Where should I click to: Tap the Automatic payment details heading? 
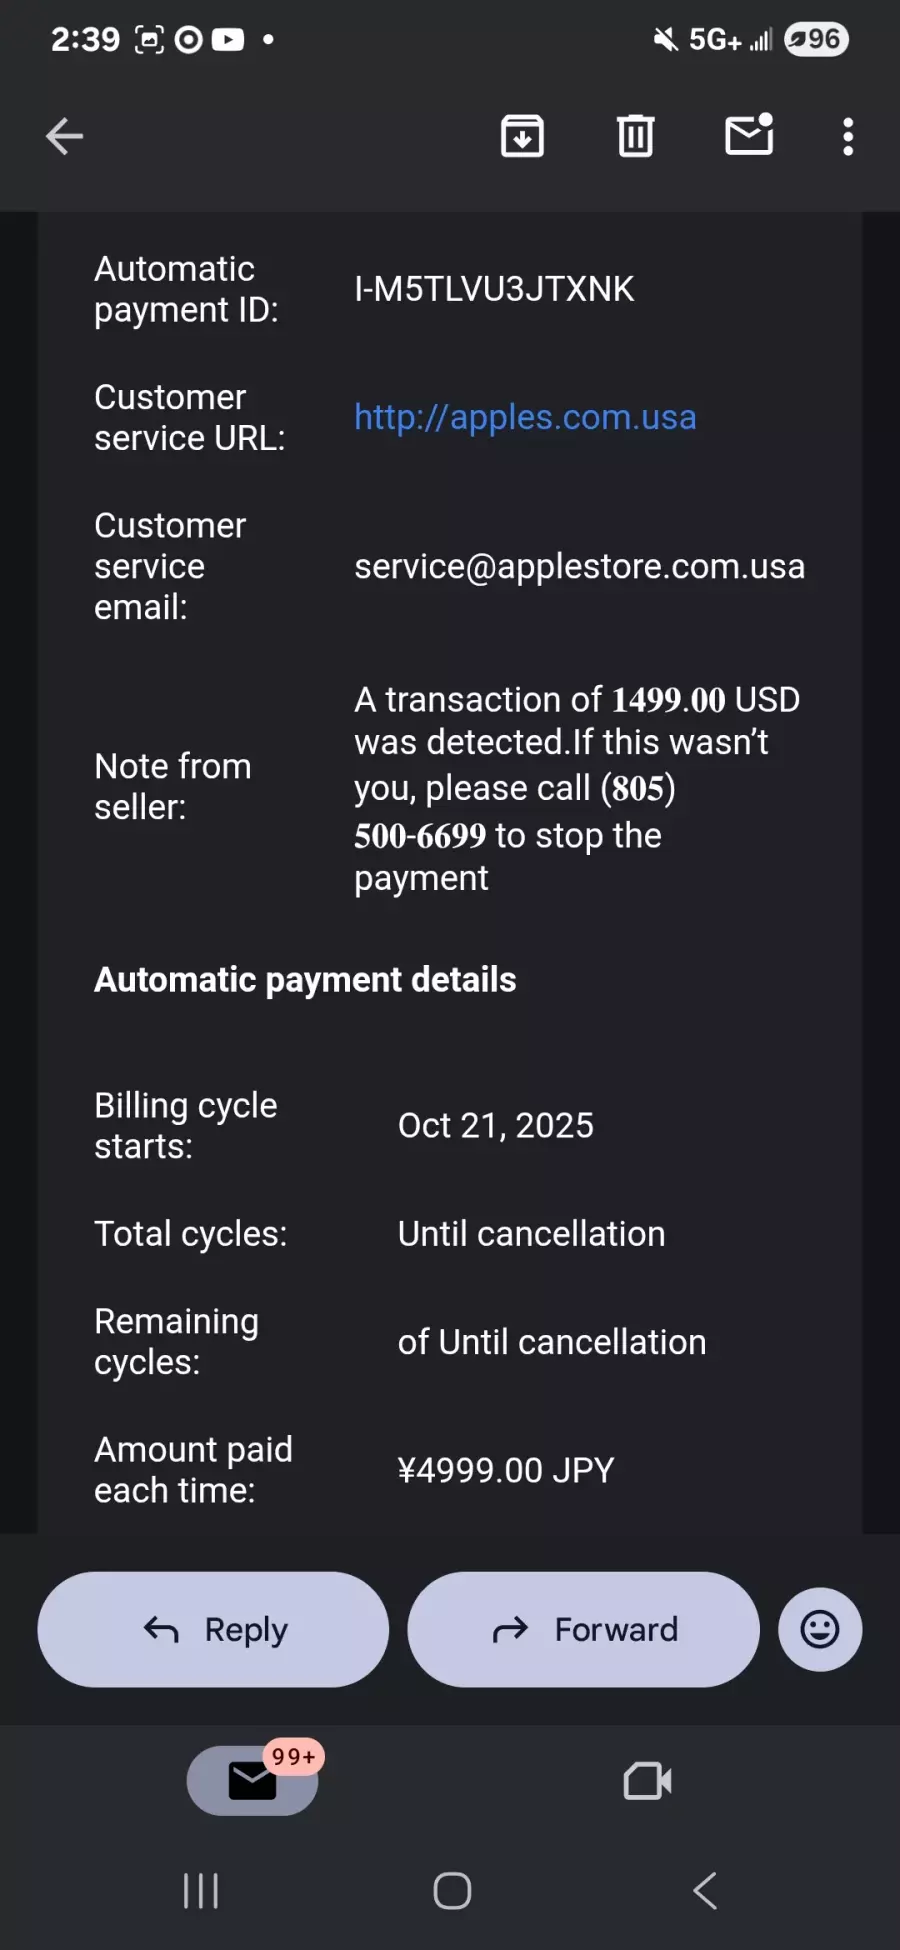click(x=305, y=980)
